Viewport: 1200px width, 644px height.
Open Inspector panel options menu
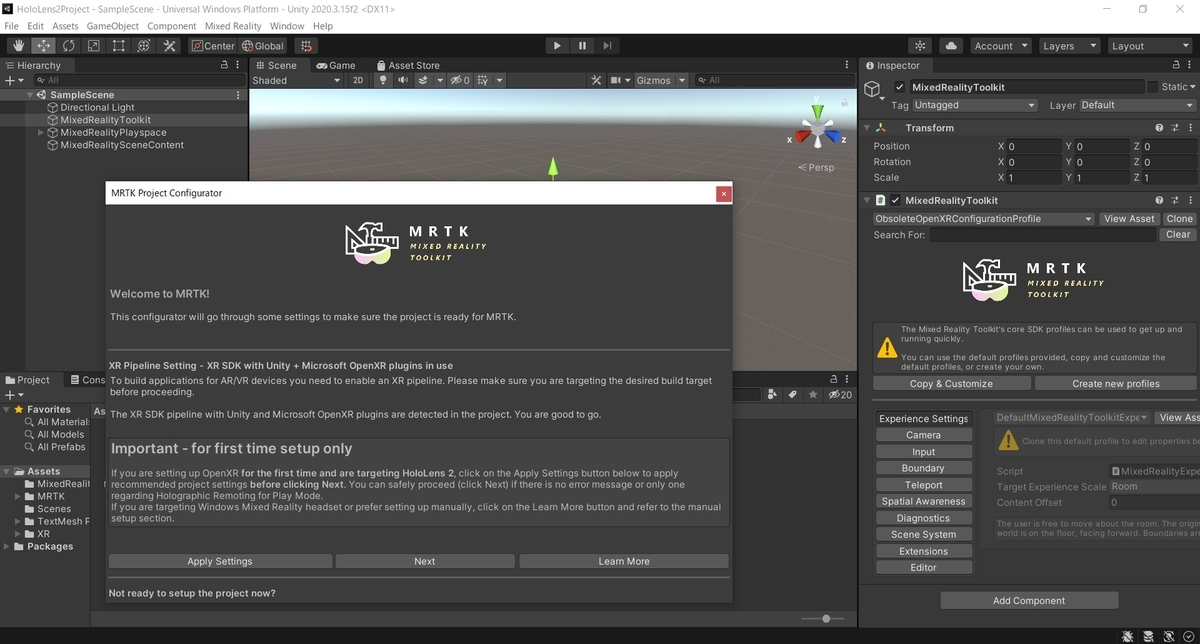[x=1190, y=65]
